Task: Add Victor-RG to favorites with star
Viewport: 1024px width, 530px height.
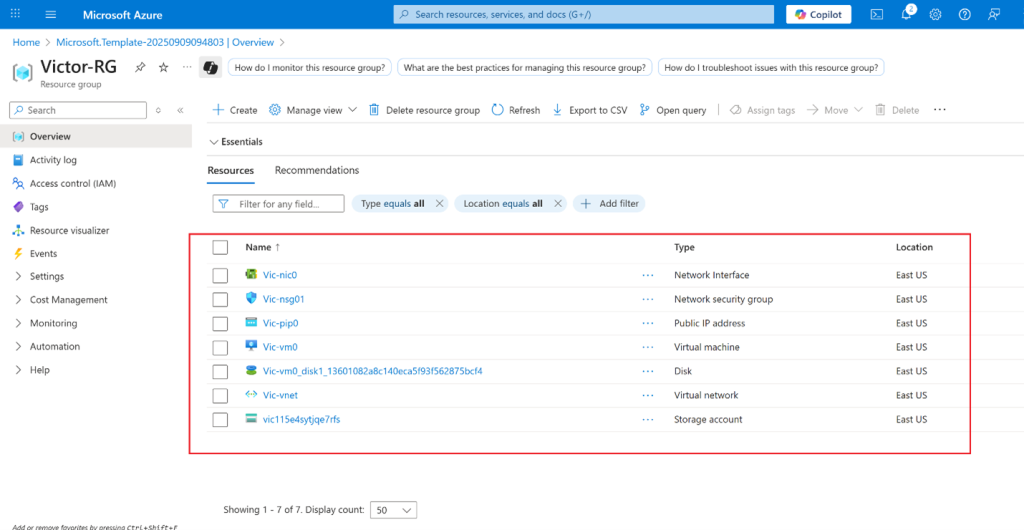Action: (x=164, y=67)
